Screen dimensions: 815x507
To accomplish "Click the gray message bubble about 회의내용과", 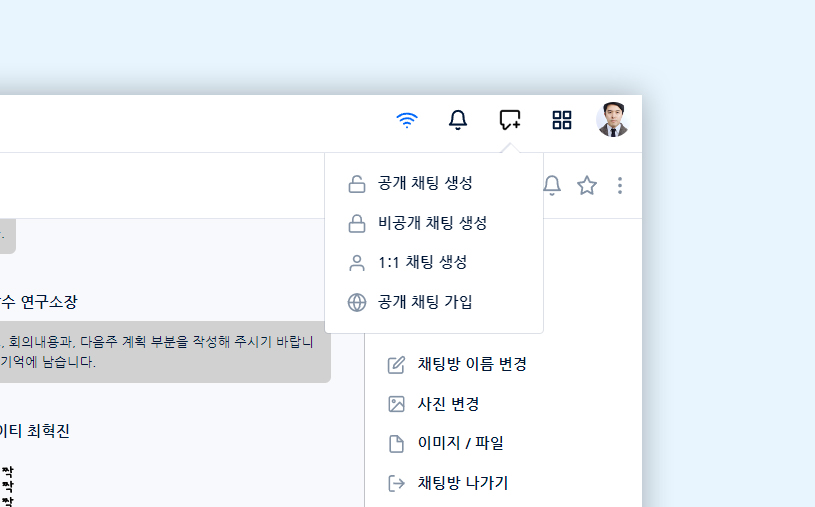I will pos(165,352).
